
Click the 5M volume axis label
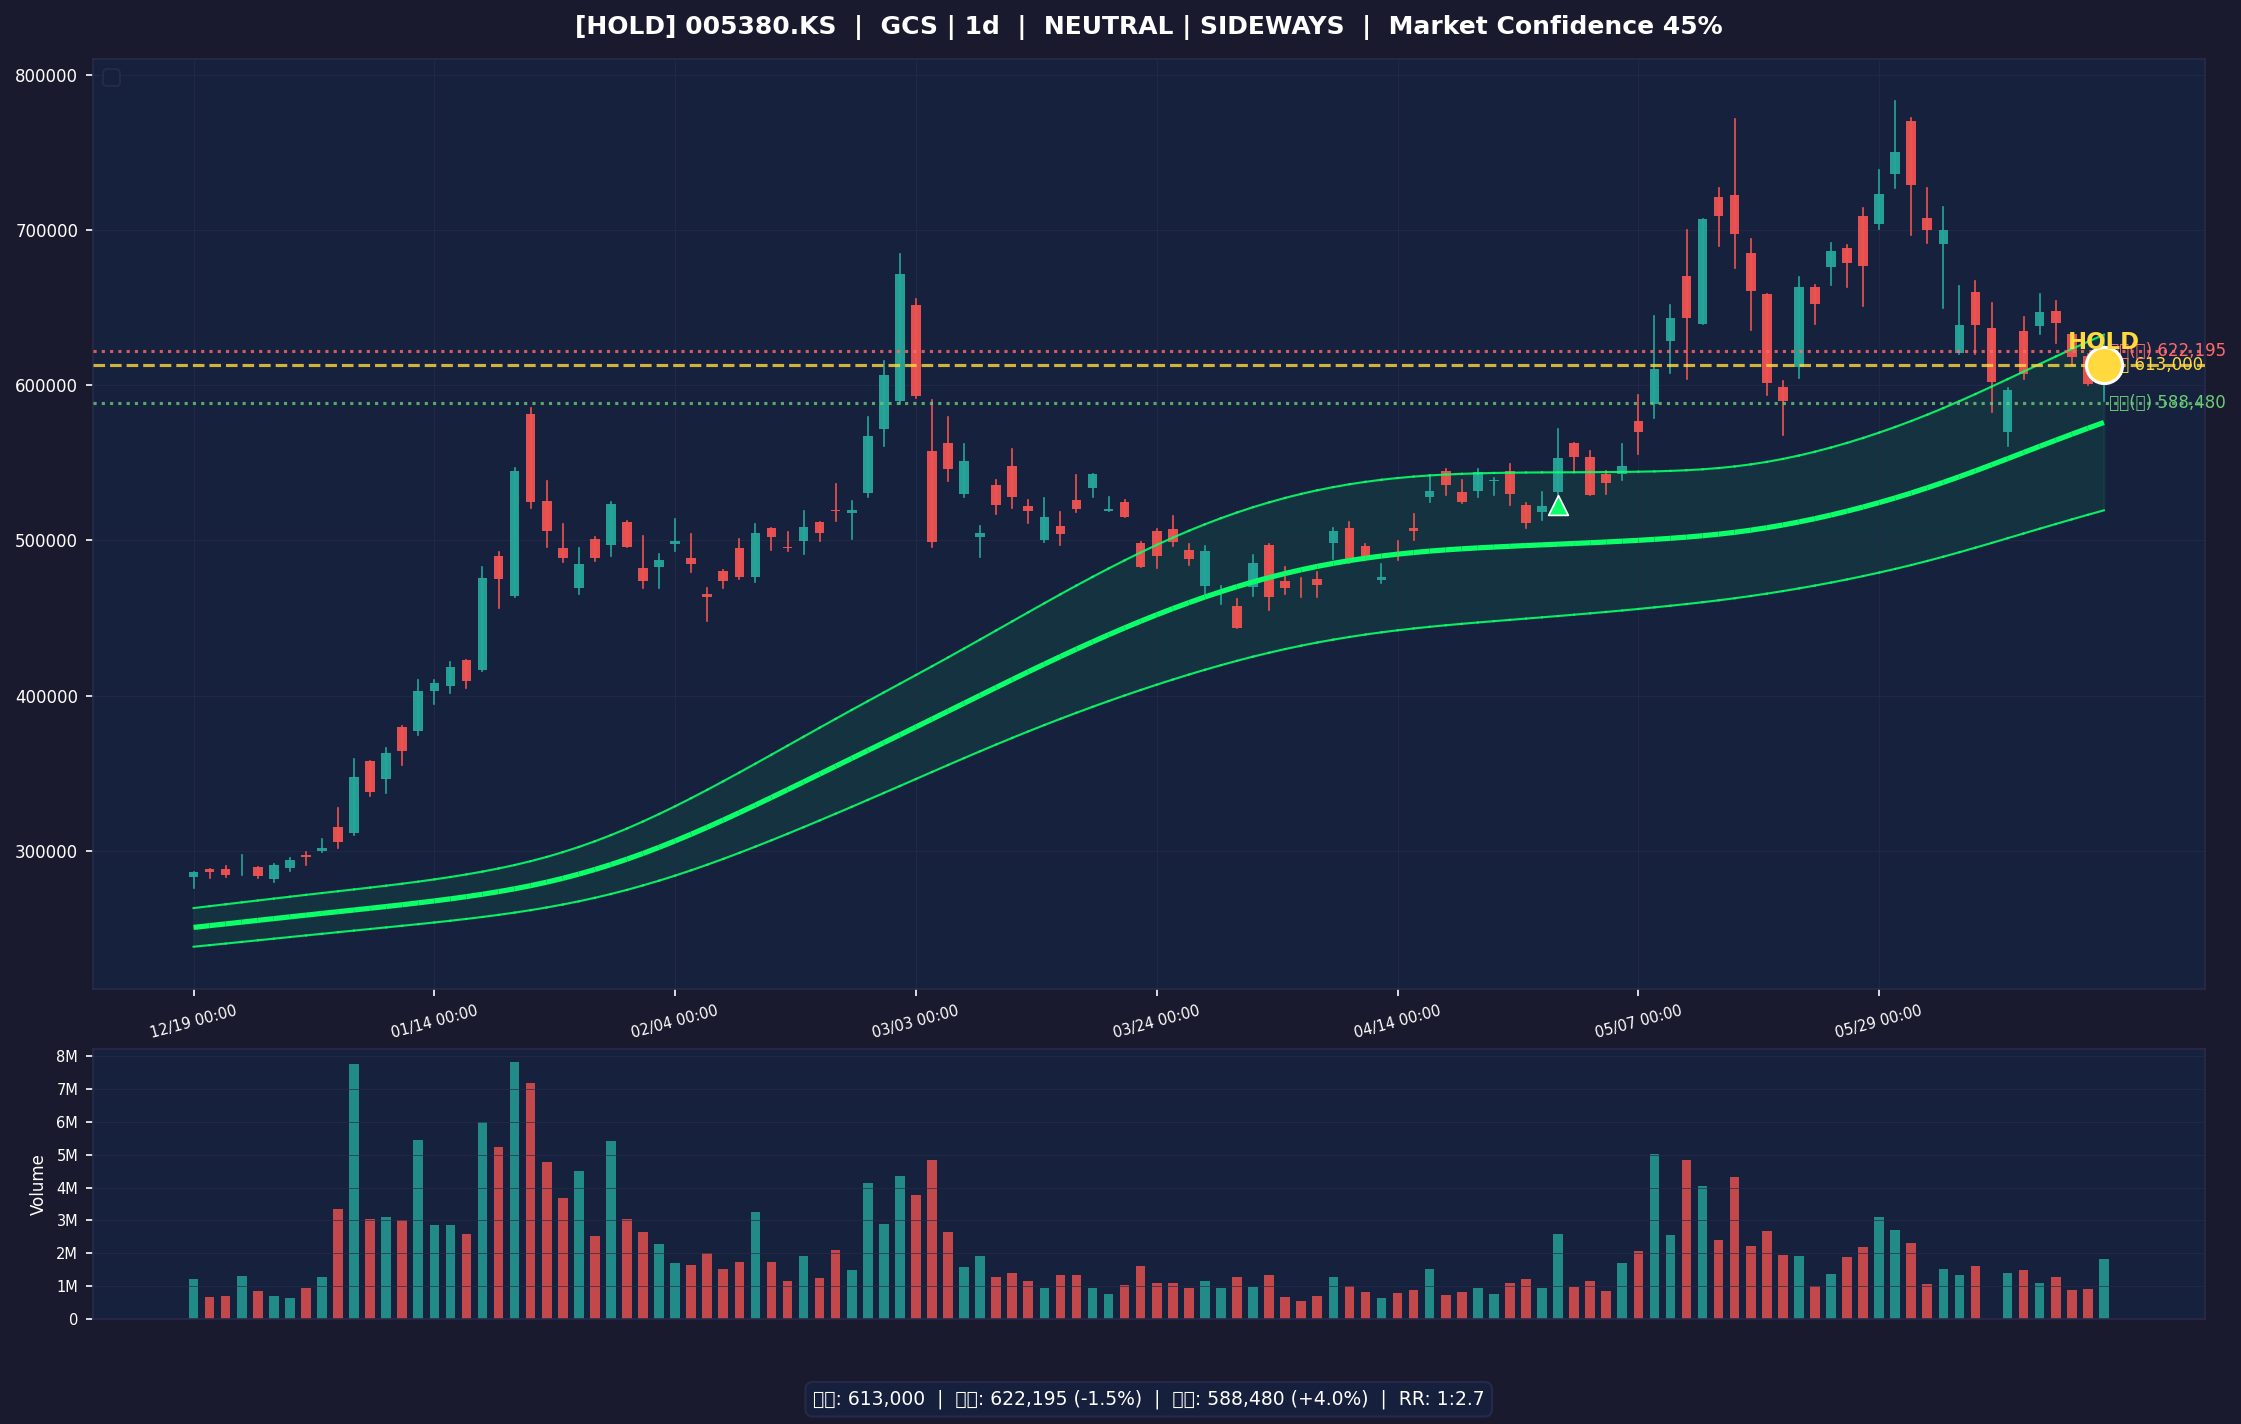[67, 1155]
